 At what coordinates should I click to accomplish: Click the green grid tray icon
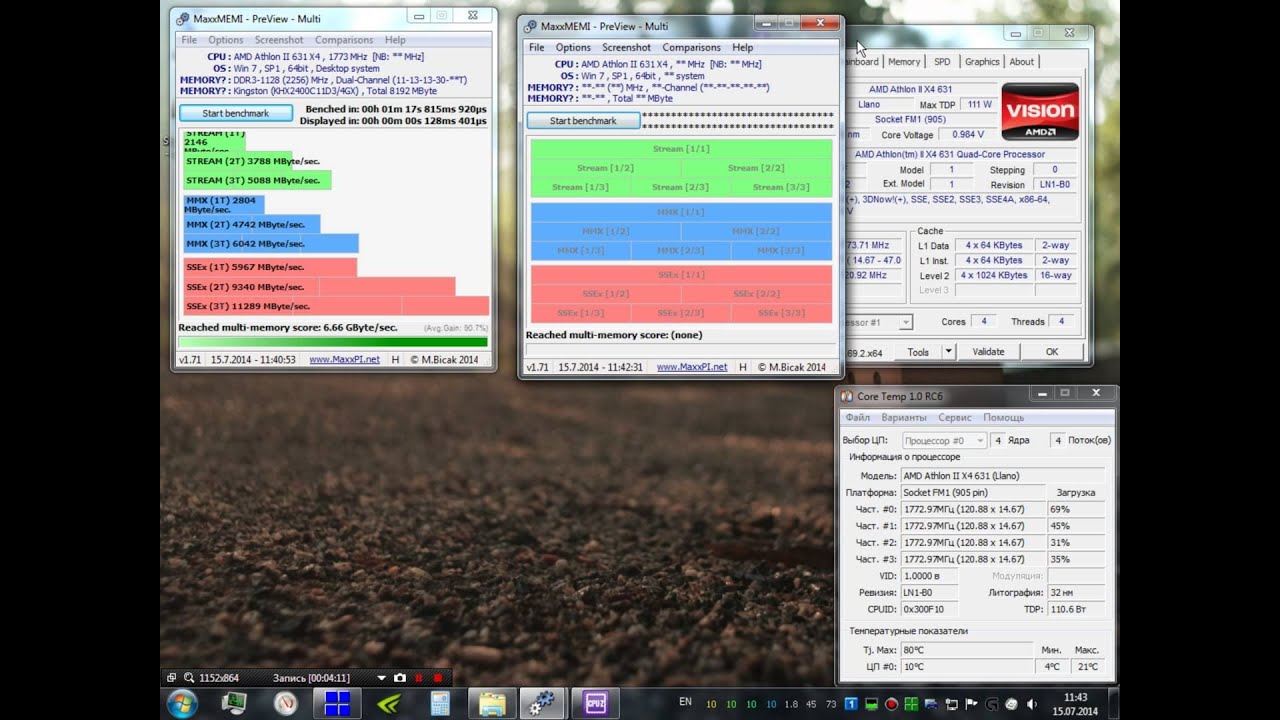pos(911,704)
